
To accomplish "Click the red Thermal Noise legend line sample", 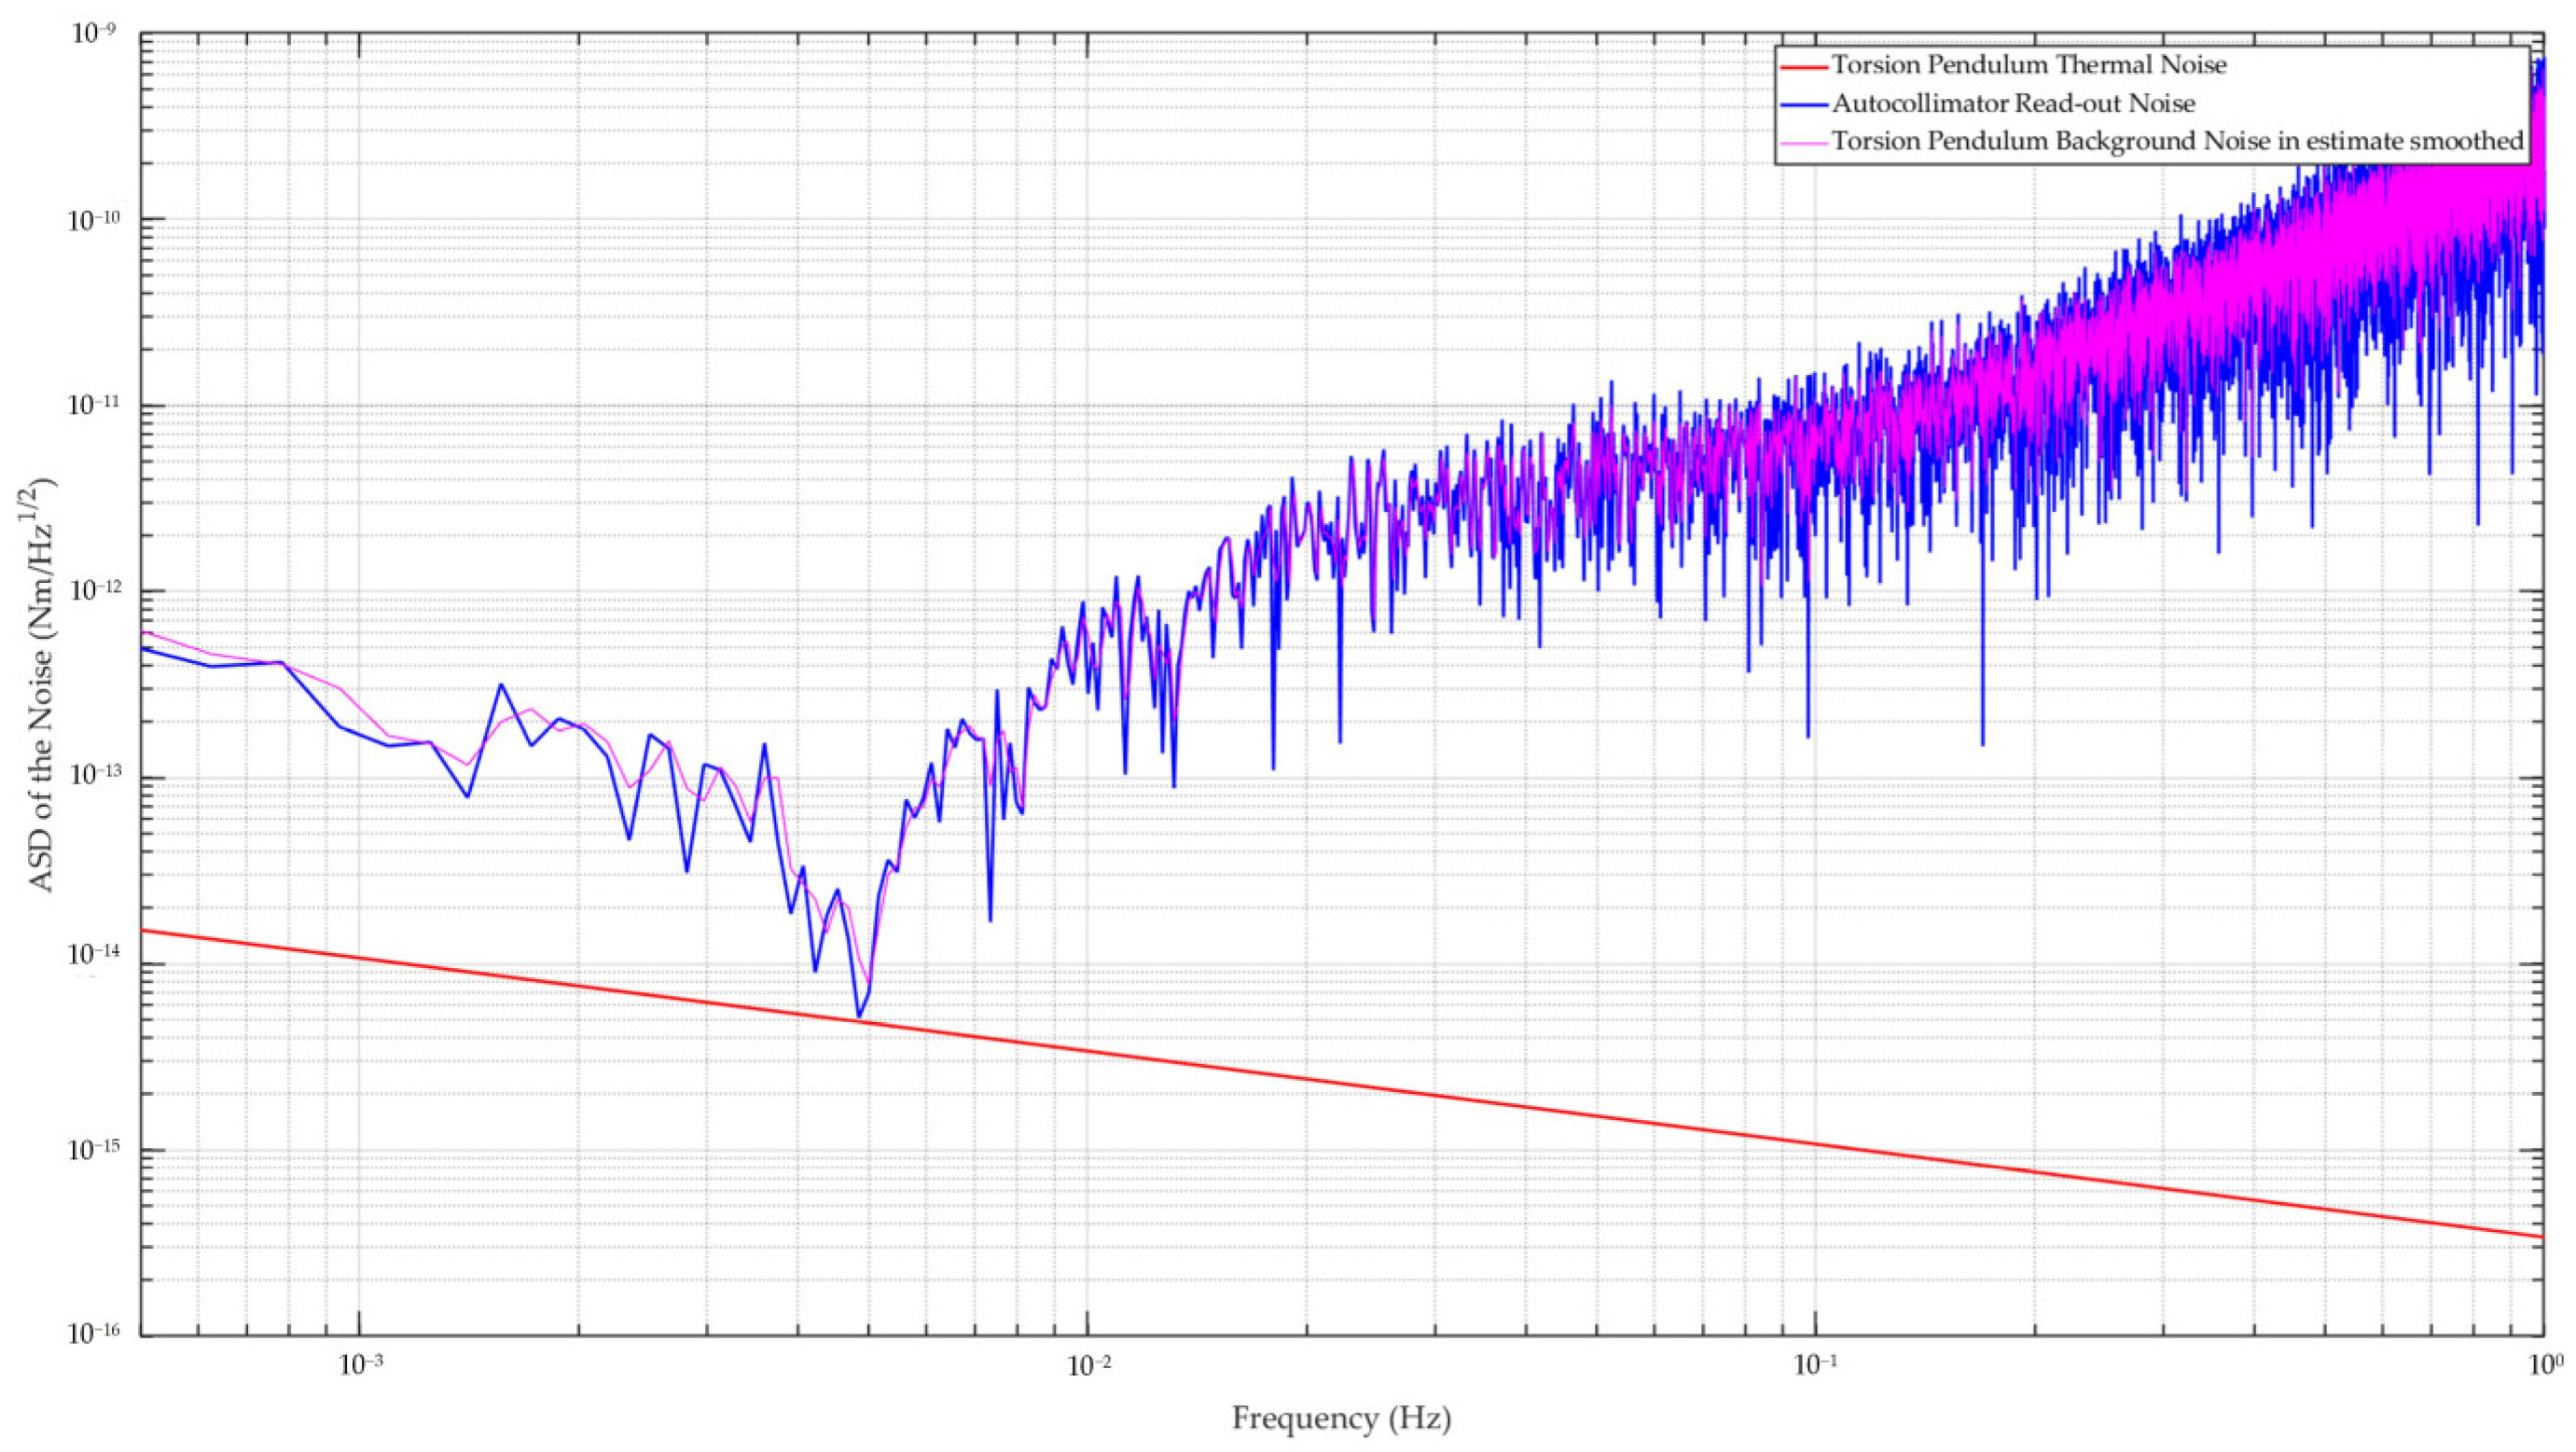I will (1803, 66).
